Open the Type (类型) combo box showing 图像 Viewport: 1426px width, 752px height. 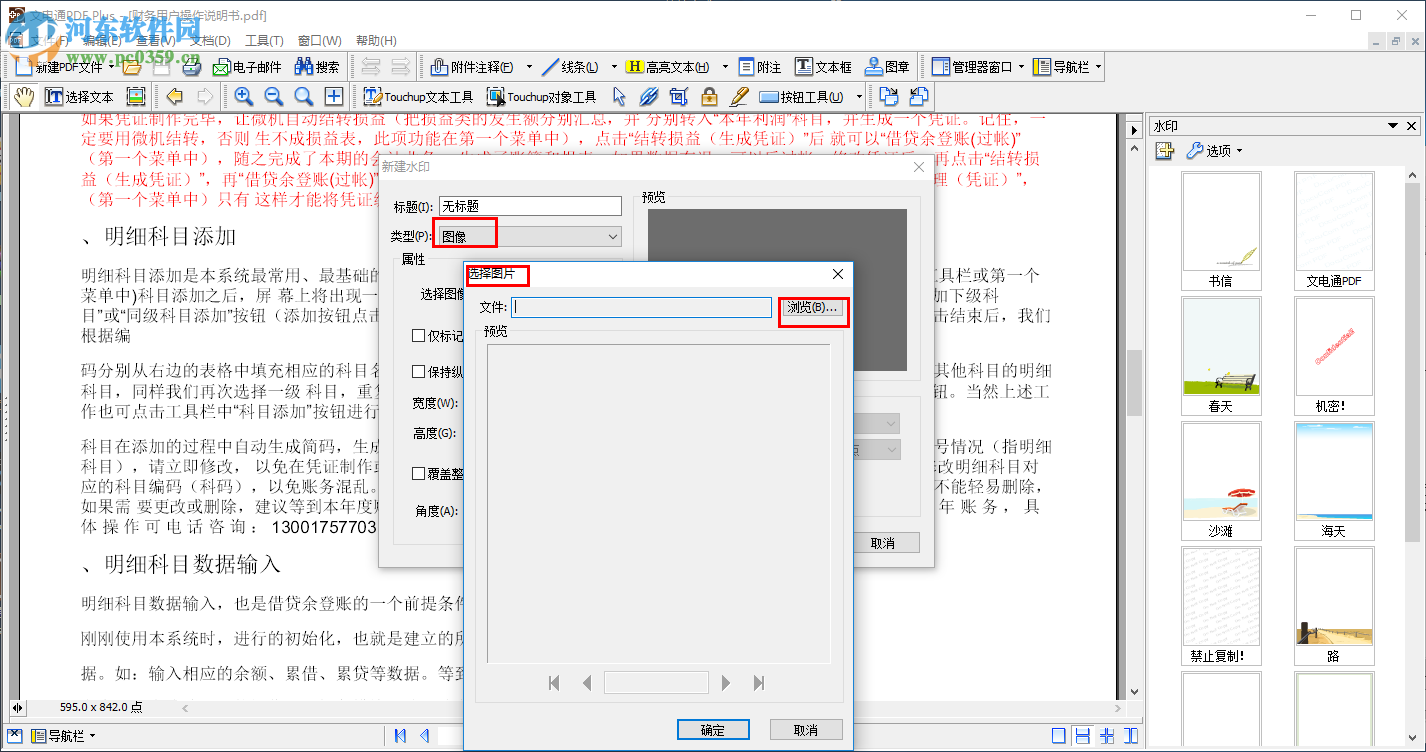pyautogui.click(x=529, y=236)
